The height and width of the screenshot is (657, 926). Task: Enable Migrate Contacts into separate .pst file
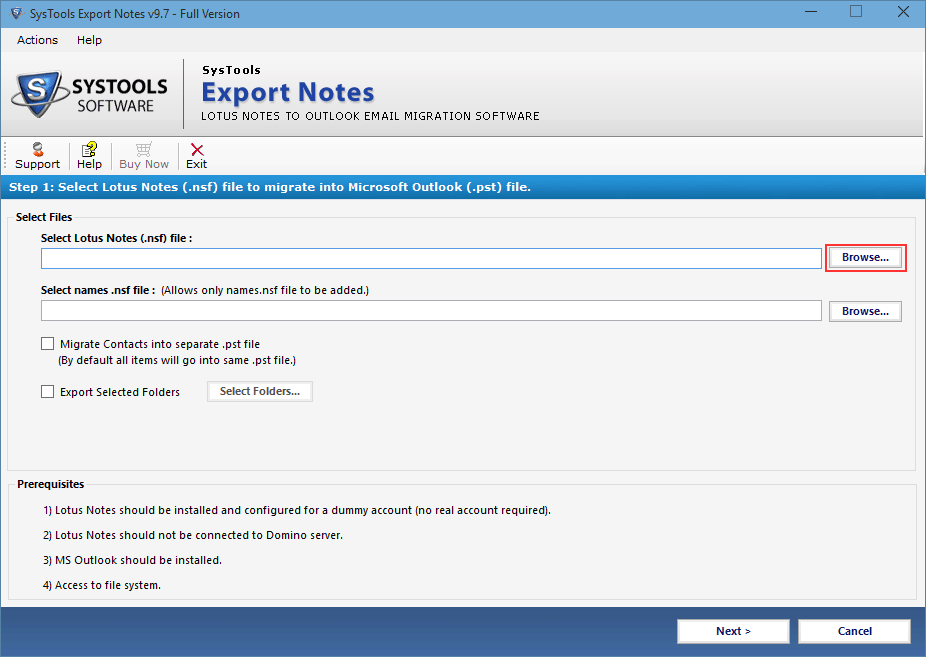[47, 344]
